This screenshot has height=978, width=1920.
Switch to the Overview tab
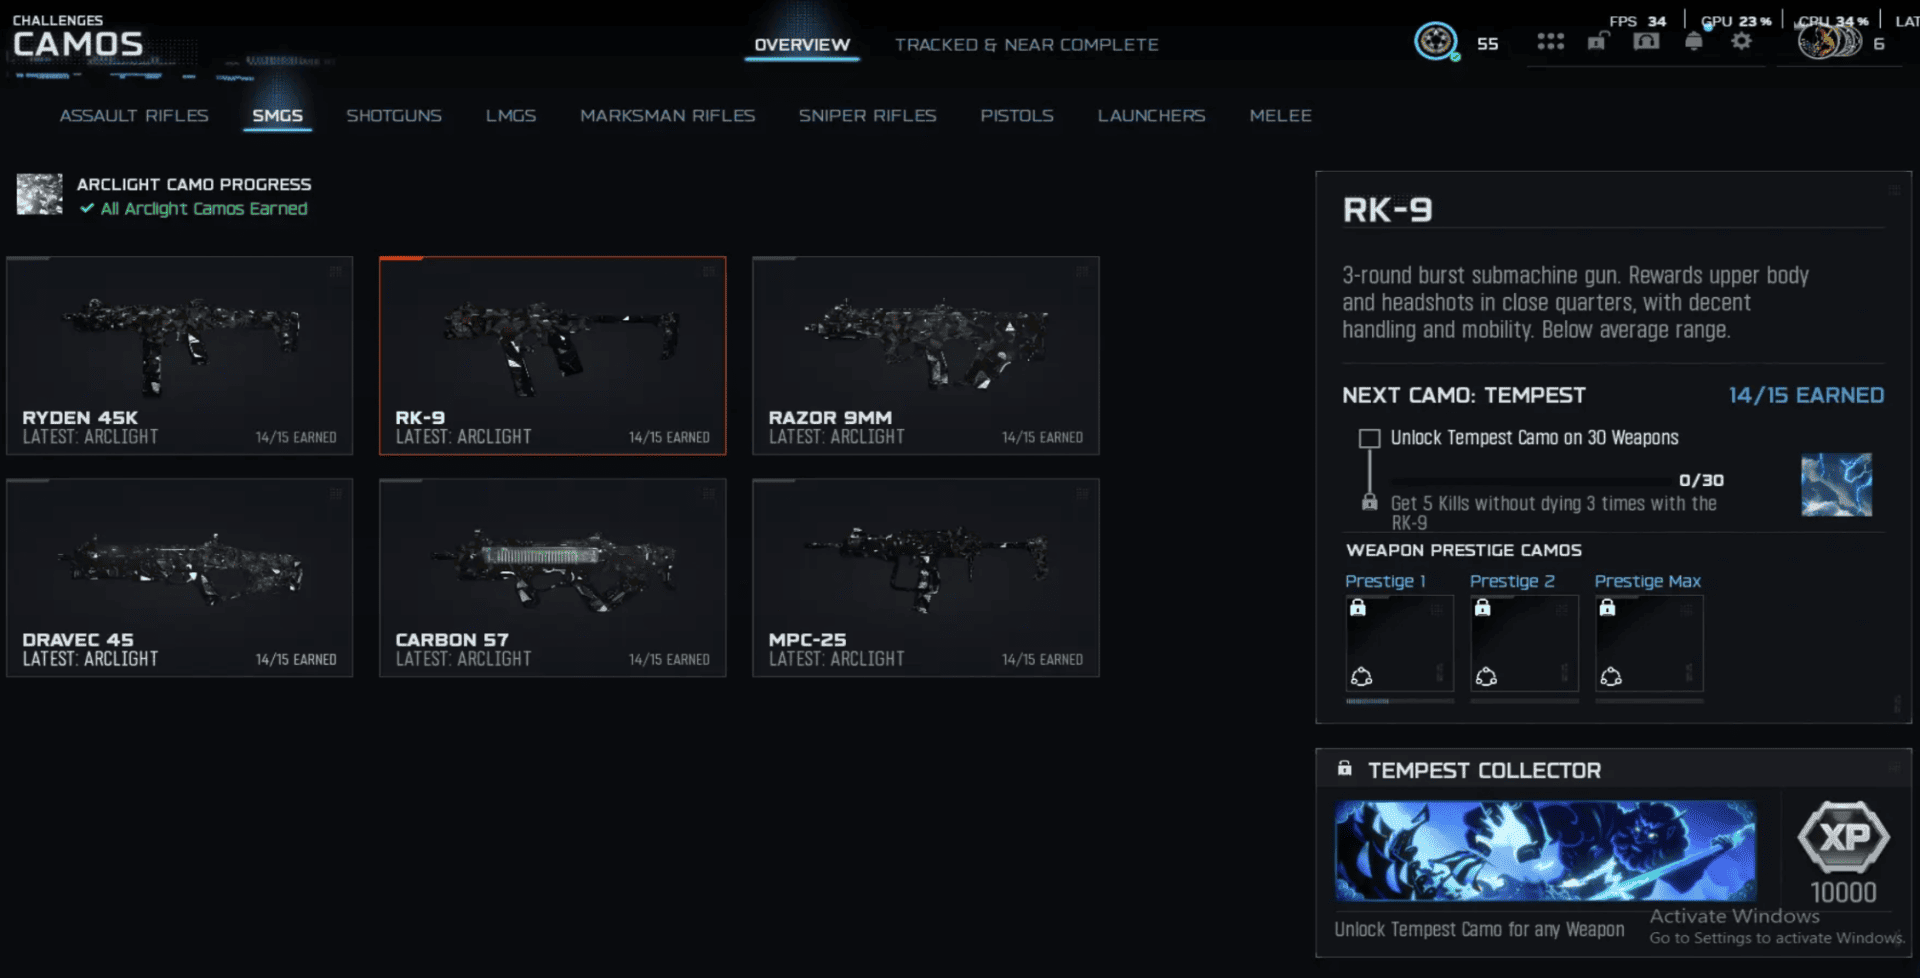[x=802, y=45]
